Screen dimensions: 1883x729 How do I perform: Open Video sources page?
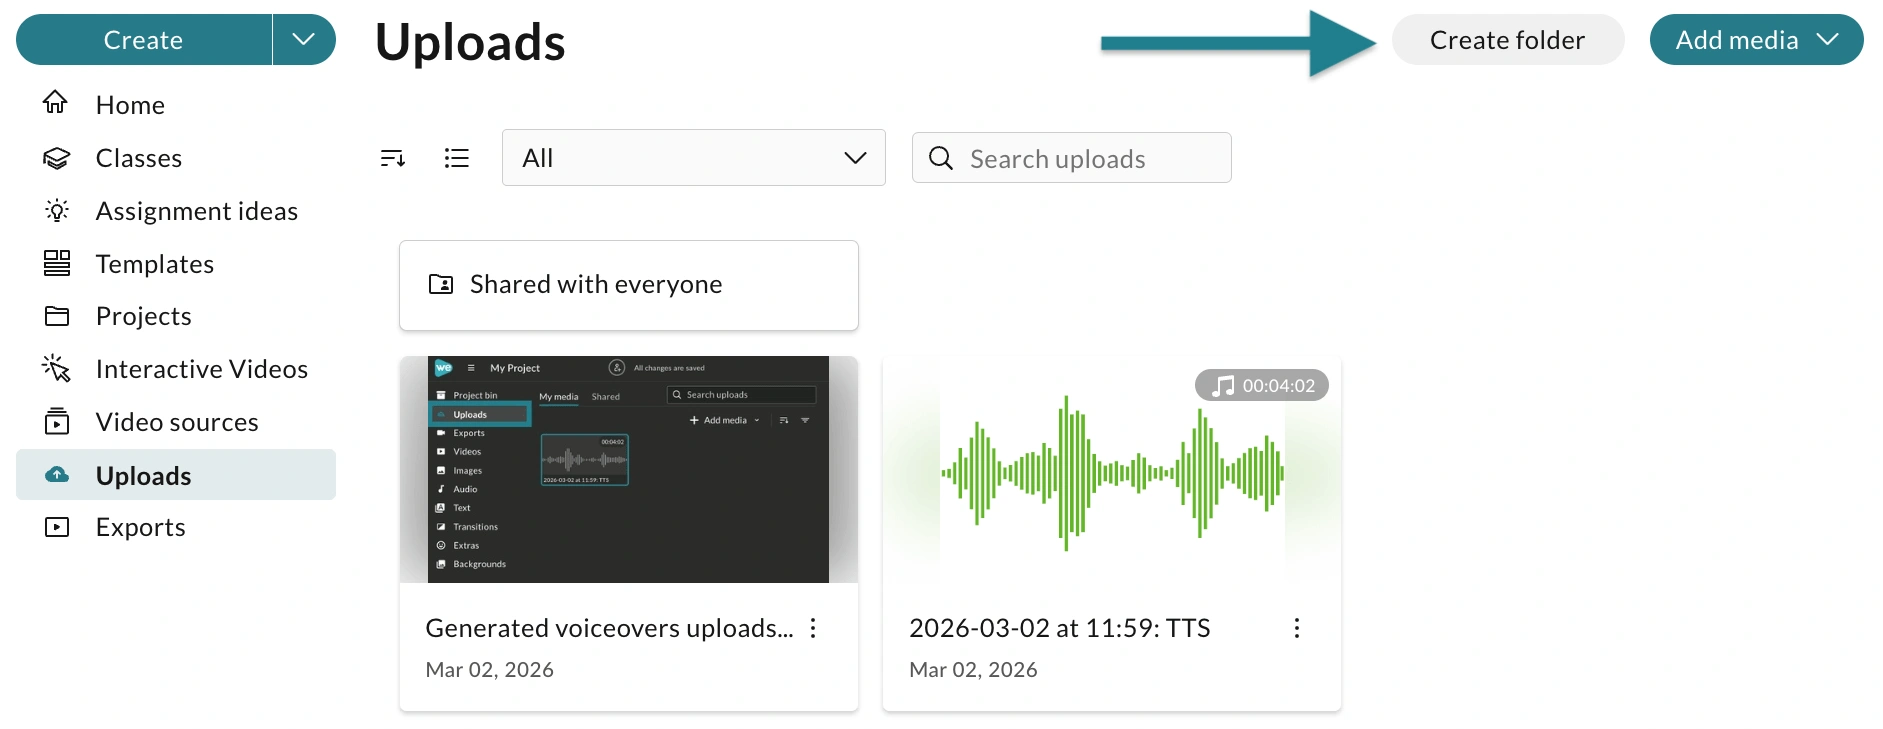click(176, 422)
